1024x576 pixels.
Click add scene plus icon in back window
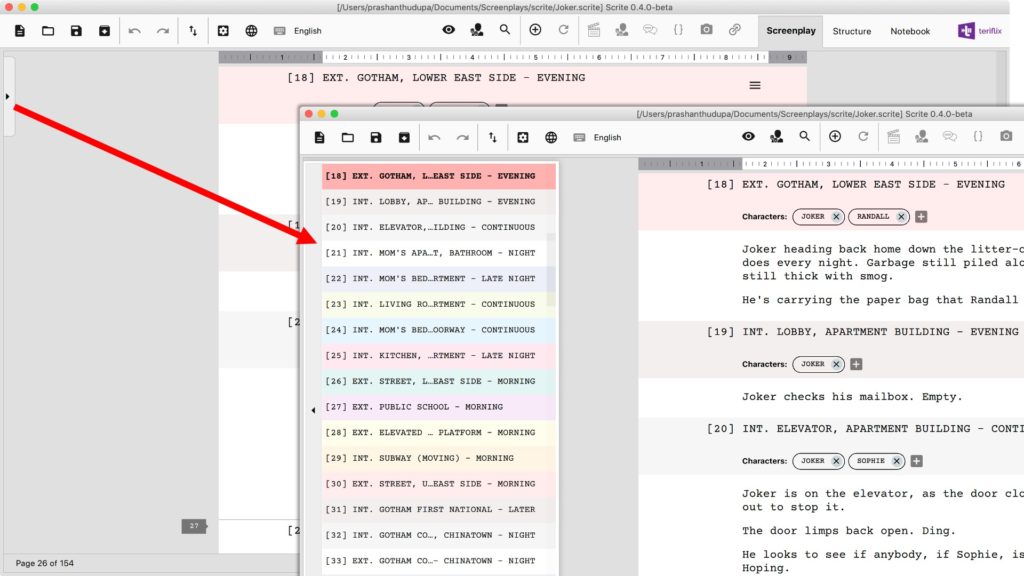pyautogui.click(x=536, y=30)
